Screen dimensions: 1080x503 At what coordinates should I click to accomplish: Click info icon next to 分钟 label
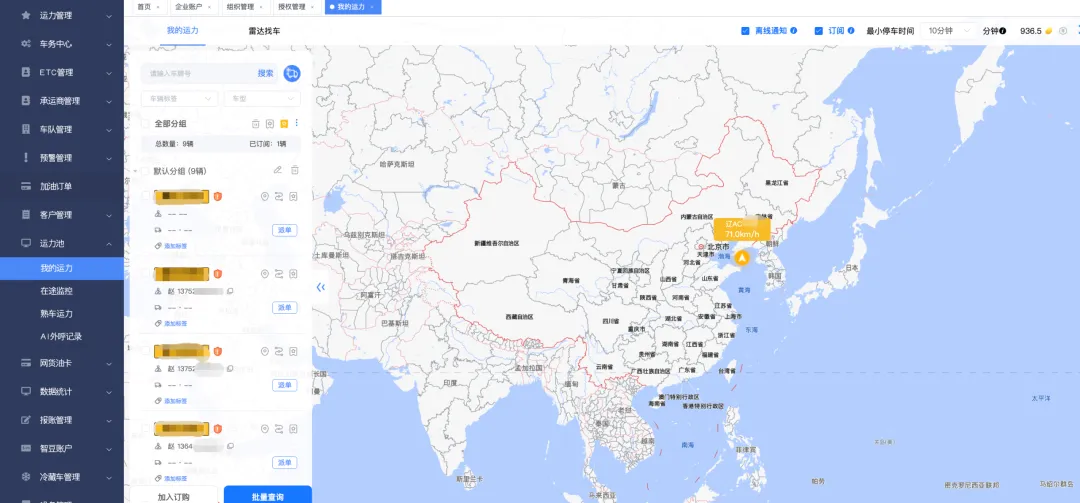tap(1003, 31)
